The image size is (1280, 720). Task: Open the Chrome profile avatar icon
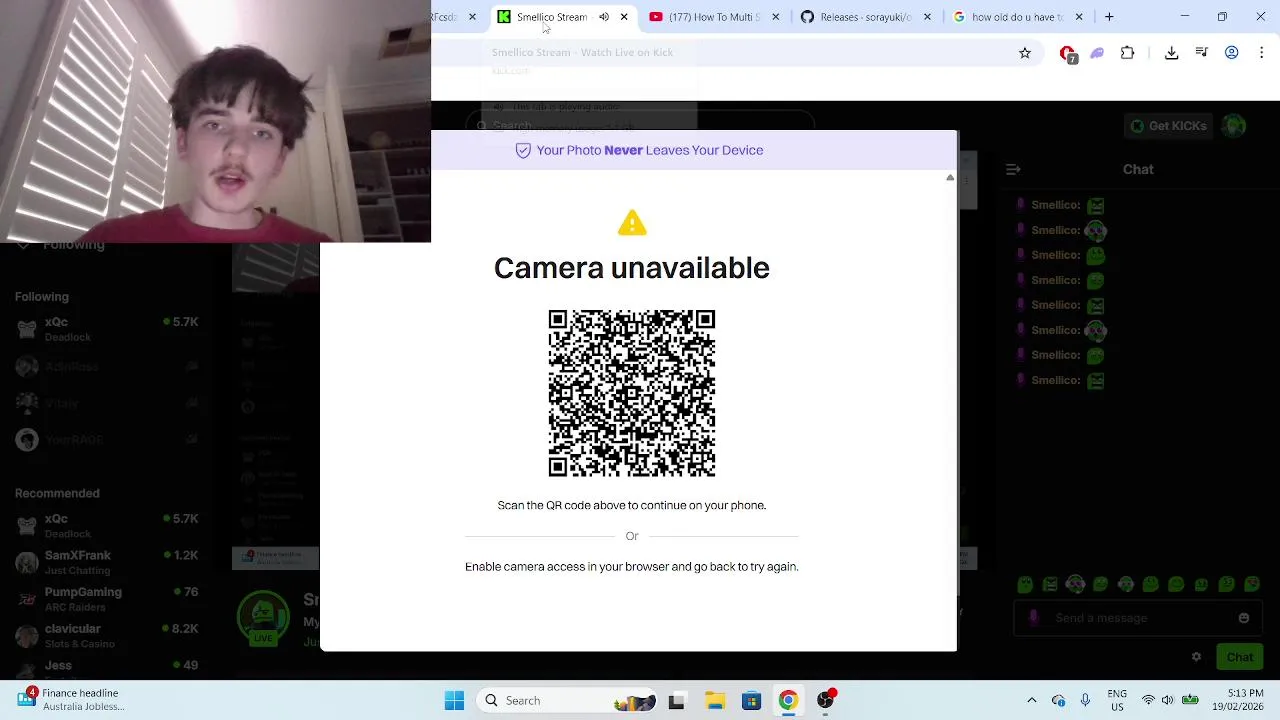[x=1232, y=53]
